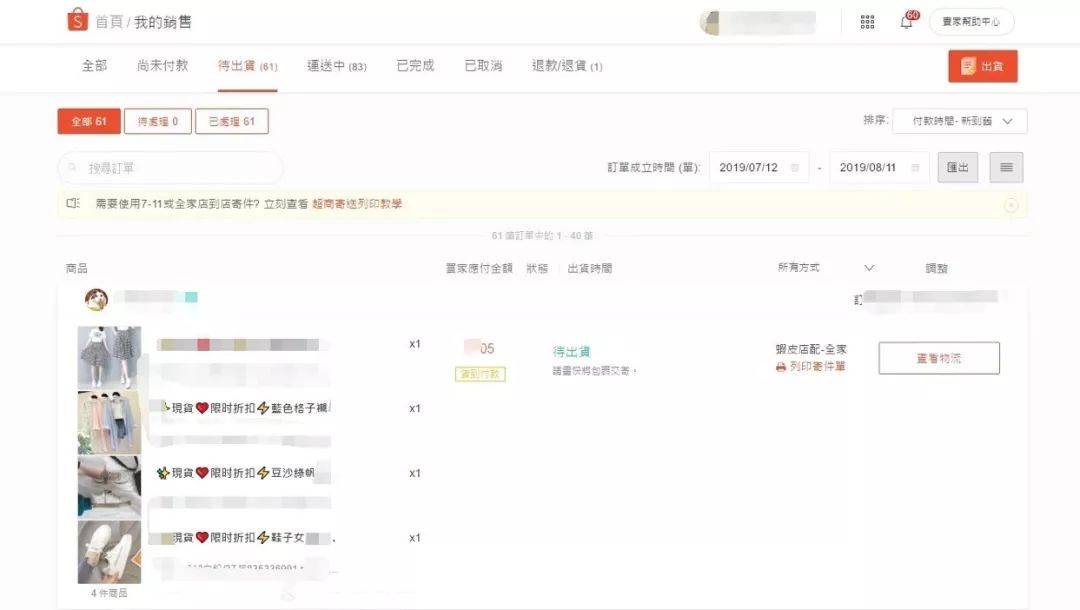This screenshot has width=1080, height=610.
Task: Open start date calendar icon for 2019/07/12
Action: tap(795, 167)
